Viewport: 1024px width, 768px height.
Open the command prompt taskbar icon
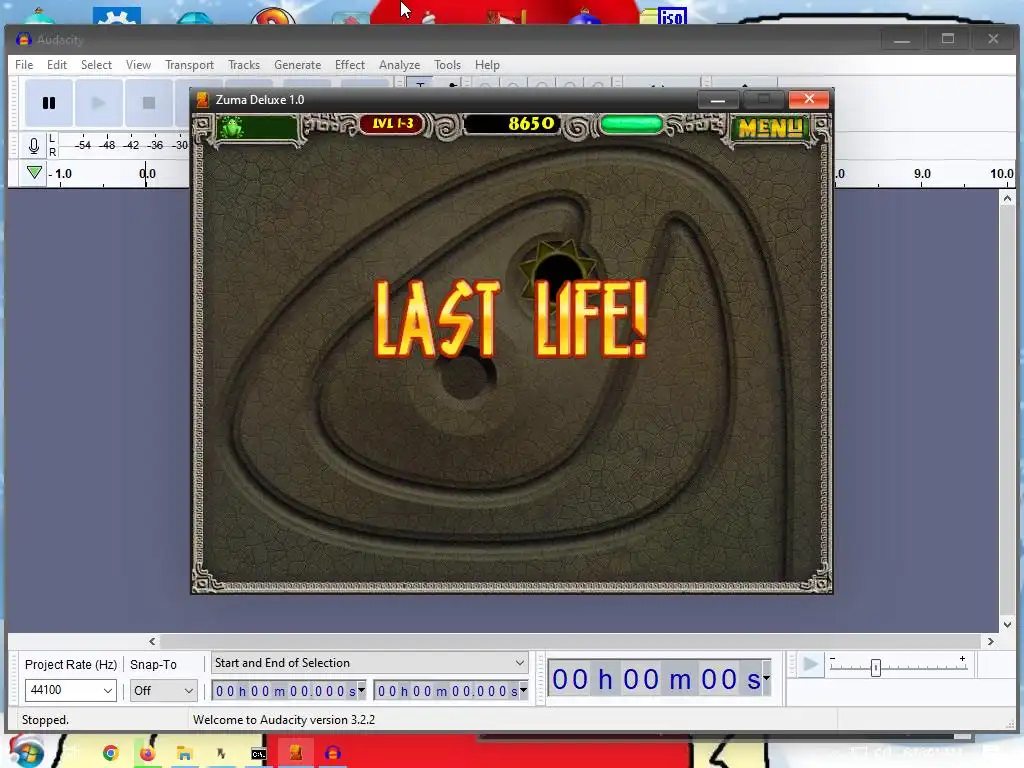pyautogui.click(x=259, y=754)
